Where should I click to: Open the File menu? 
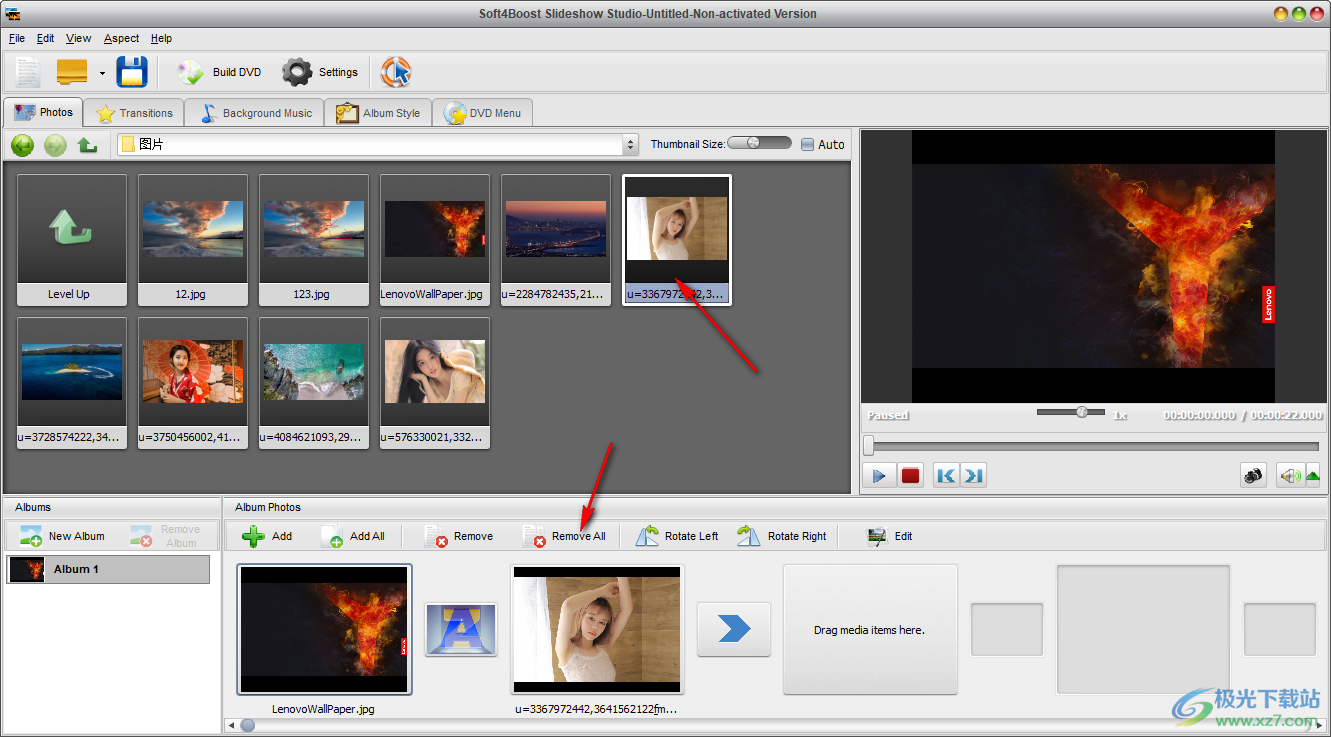pyautogui.click(x=17, y=38)
